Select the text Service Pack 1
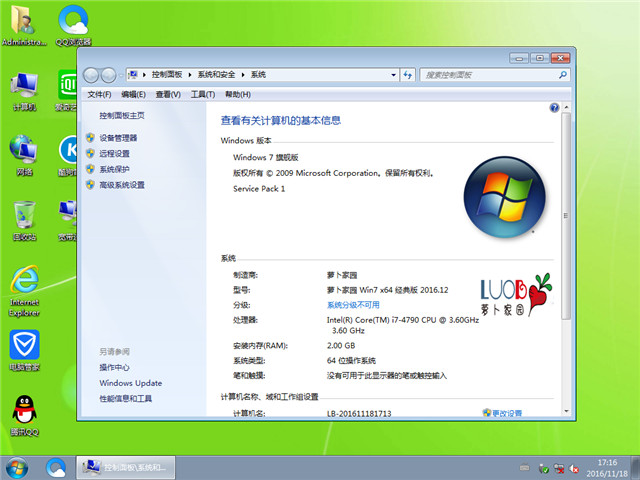 point(259,189)
